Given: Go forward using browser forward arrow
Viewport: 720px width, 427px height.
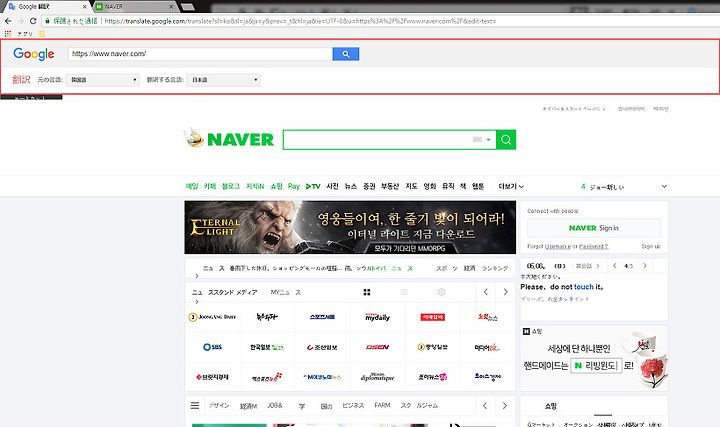Looking at the screenshot, I should (x=20, y=21).
